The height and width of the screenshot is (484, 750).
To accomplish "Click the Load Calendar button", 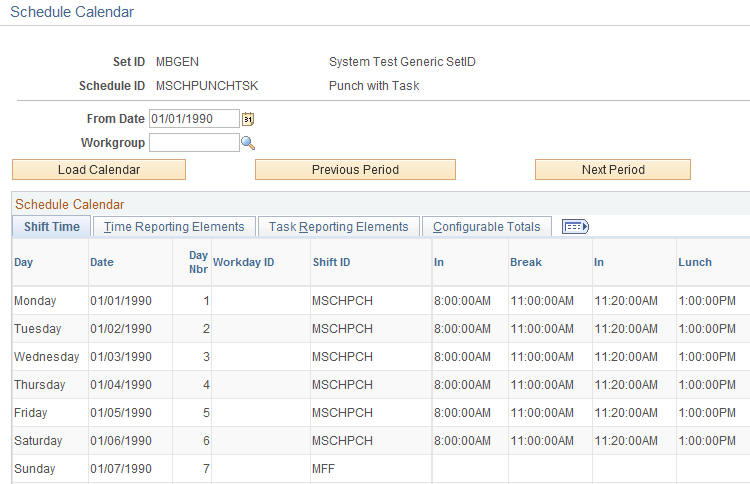I will (x=99, y=170).
